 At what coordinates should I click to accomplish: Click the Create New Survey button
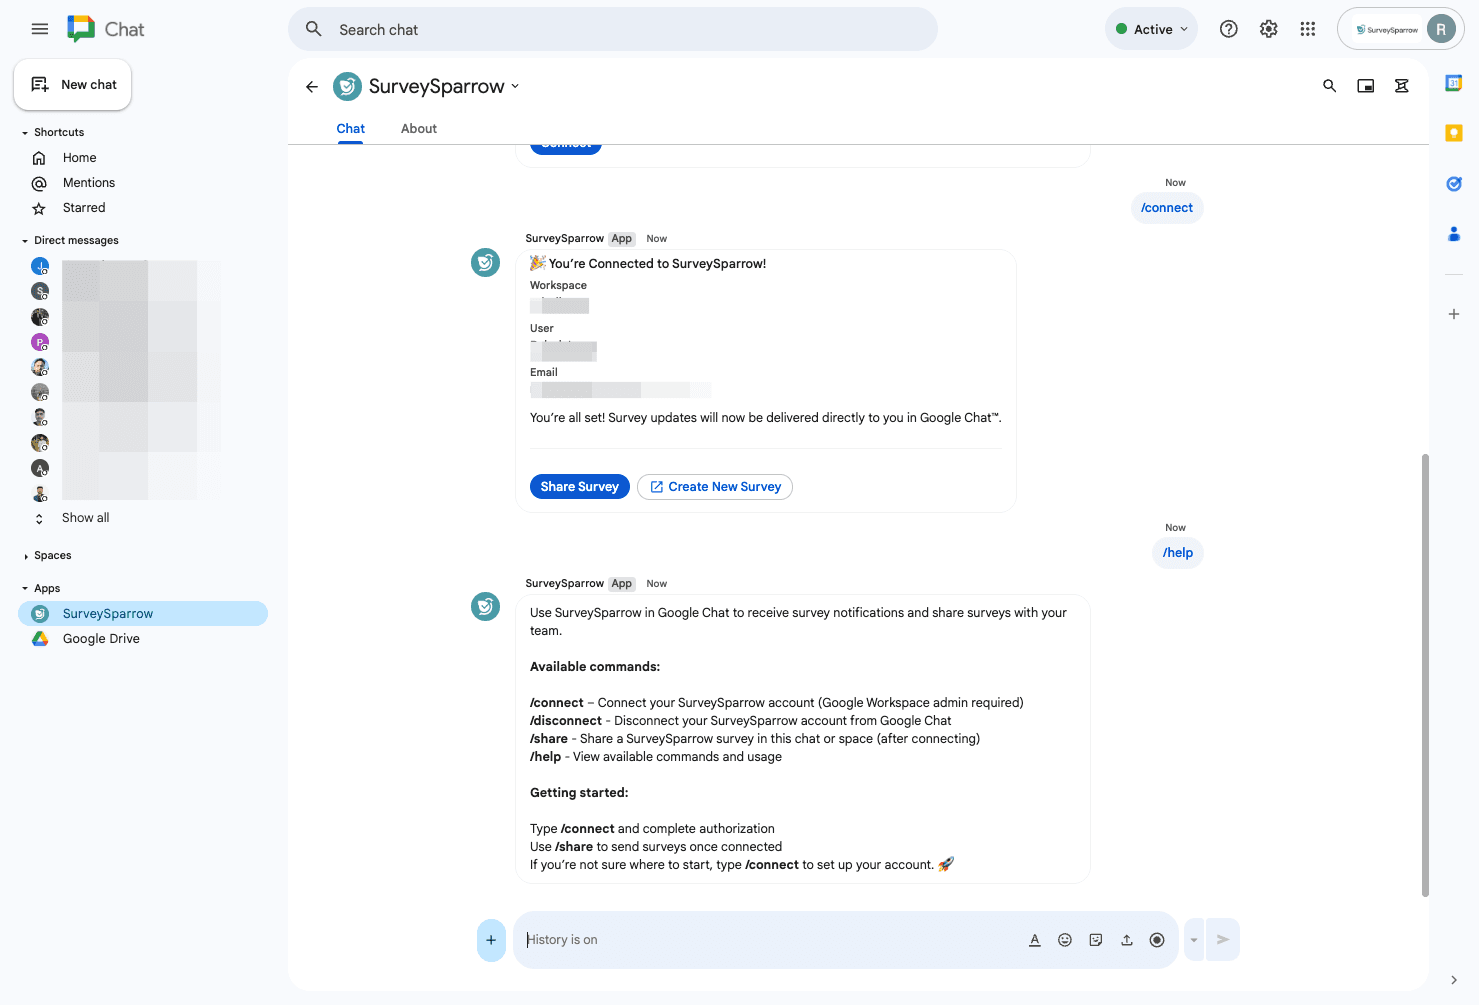[714, 487]
